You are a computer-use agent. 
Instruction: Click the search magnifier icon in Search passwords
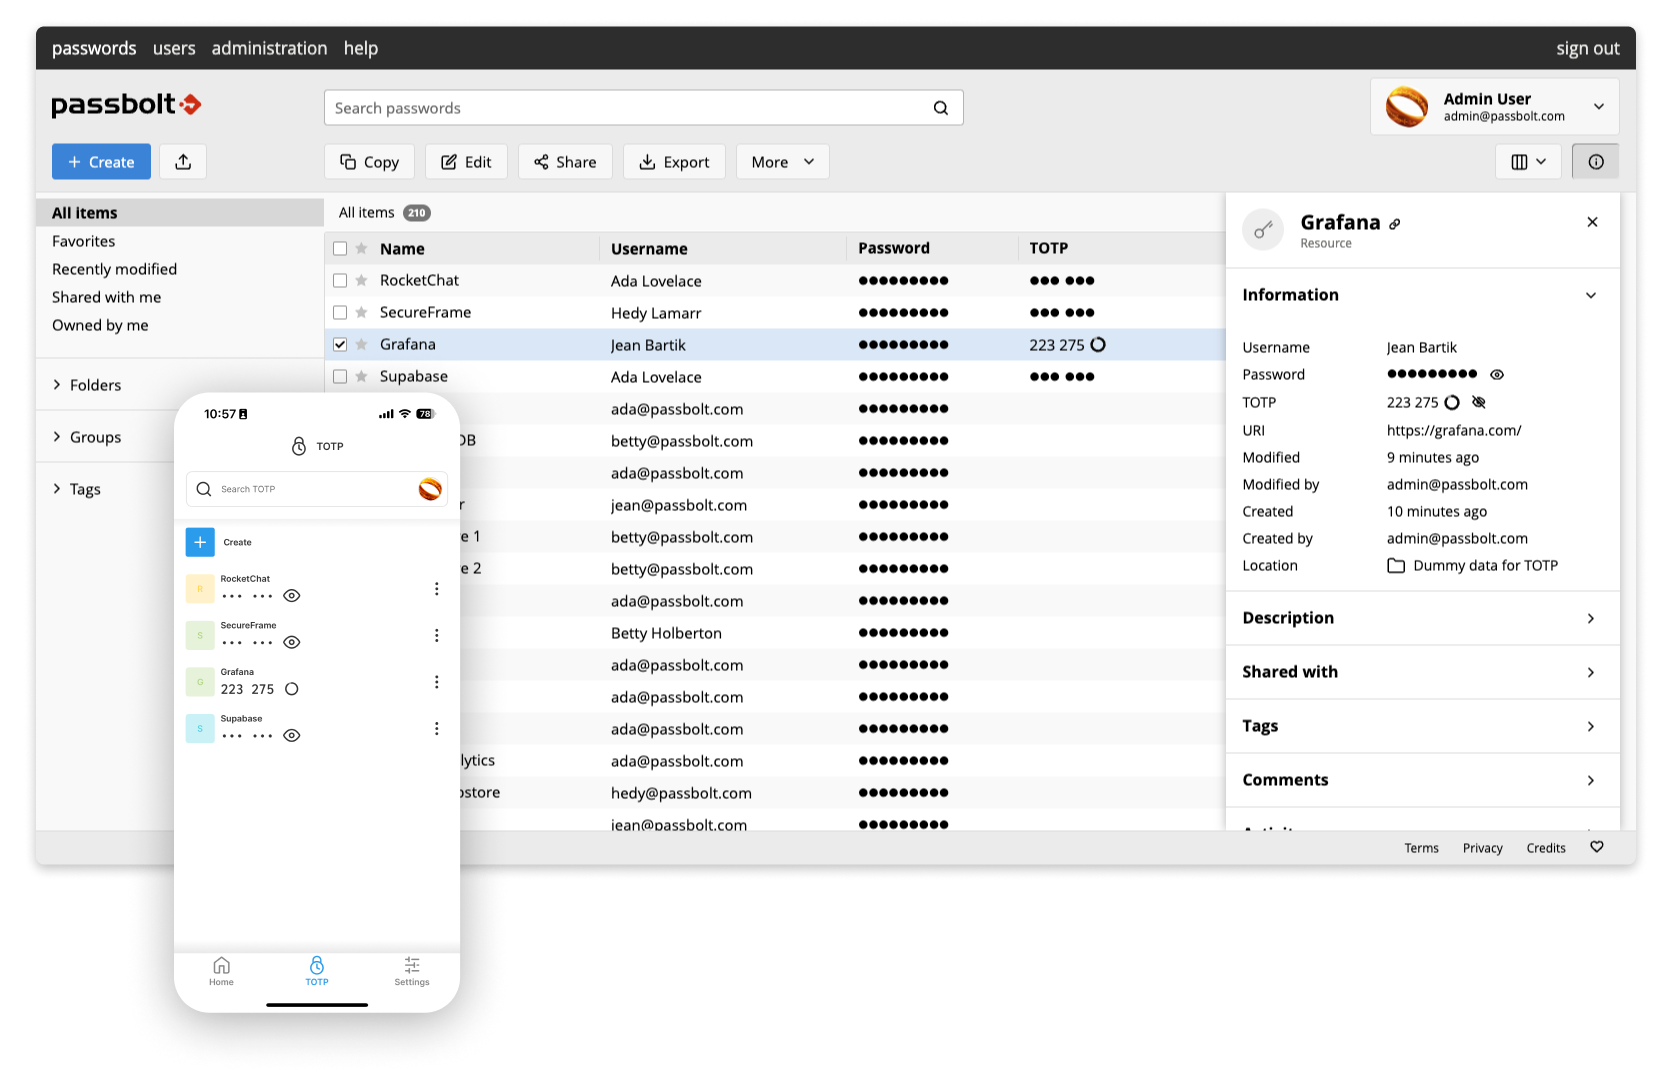point(941,108)
